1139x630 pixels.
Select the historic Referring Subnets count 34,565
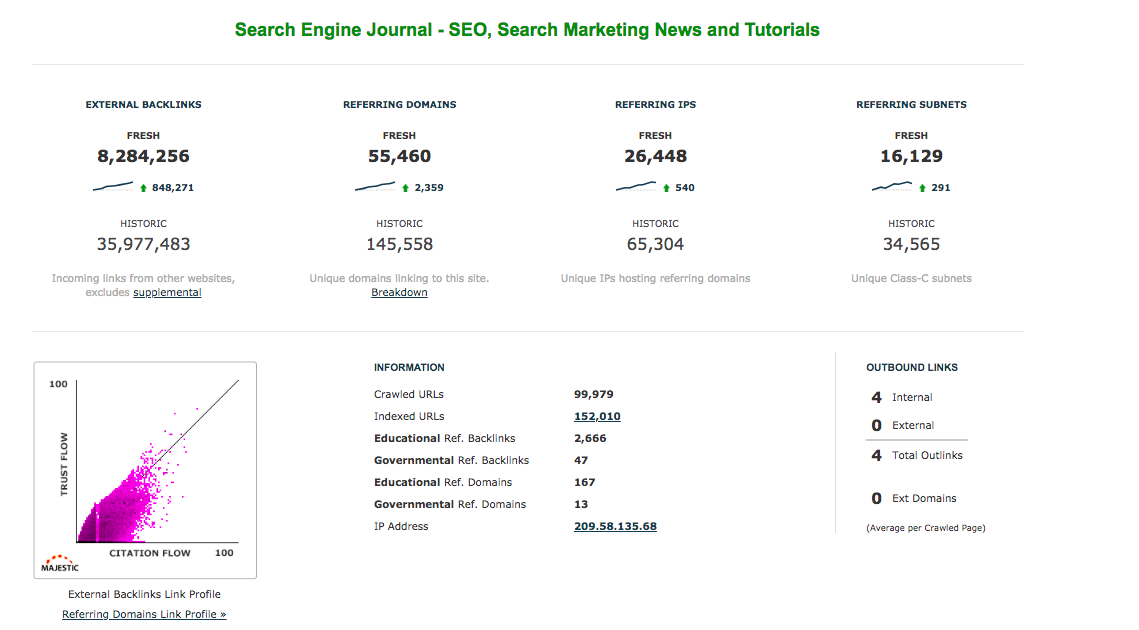pos(912,244)
